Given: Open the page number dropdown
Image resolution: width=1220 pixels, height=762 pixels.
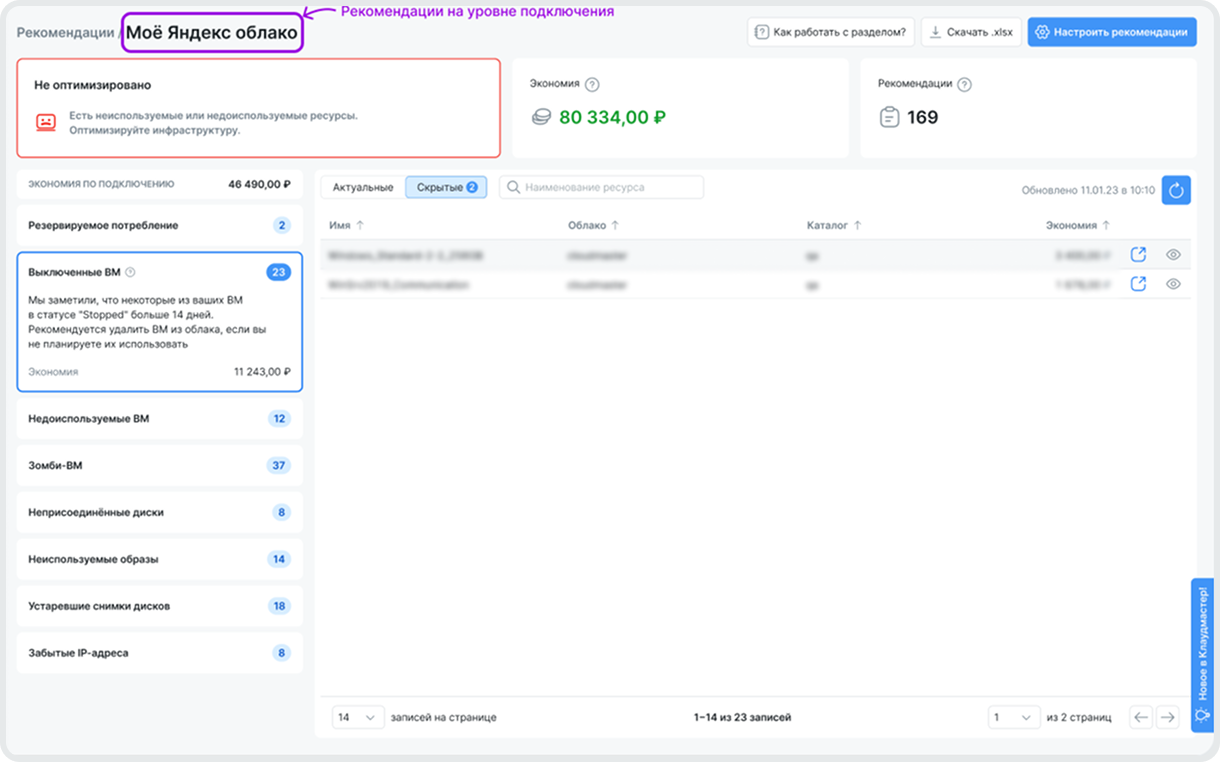Looking at the screenshot, I should click(1012, 717).
